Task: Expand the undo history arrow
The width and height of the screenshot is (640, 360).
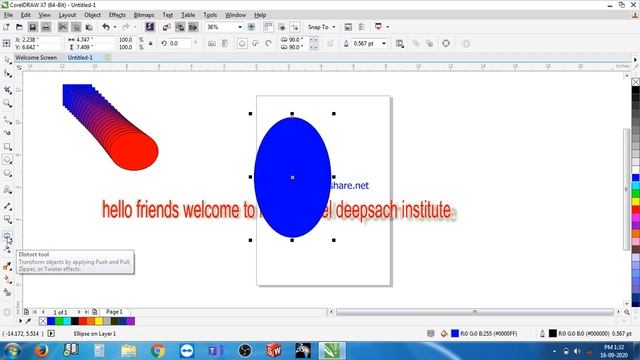Action: [x=115, y=27]
